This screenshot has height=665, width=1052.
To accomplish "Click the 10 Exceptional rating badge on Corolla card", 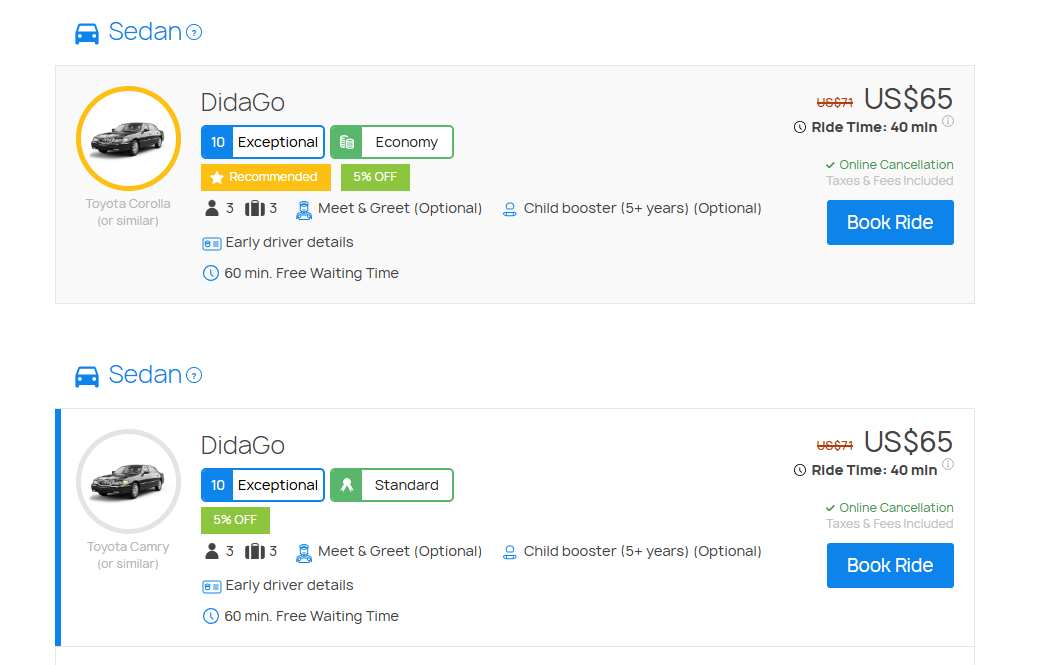I will point(263,142).
